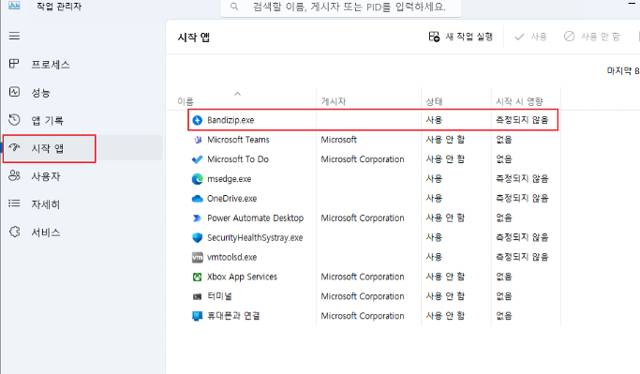This screenshot has height=374, width=640.
Task: Click the 터미널 terminal icon
Action: 197,297
